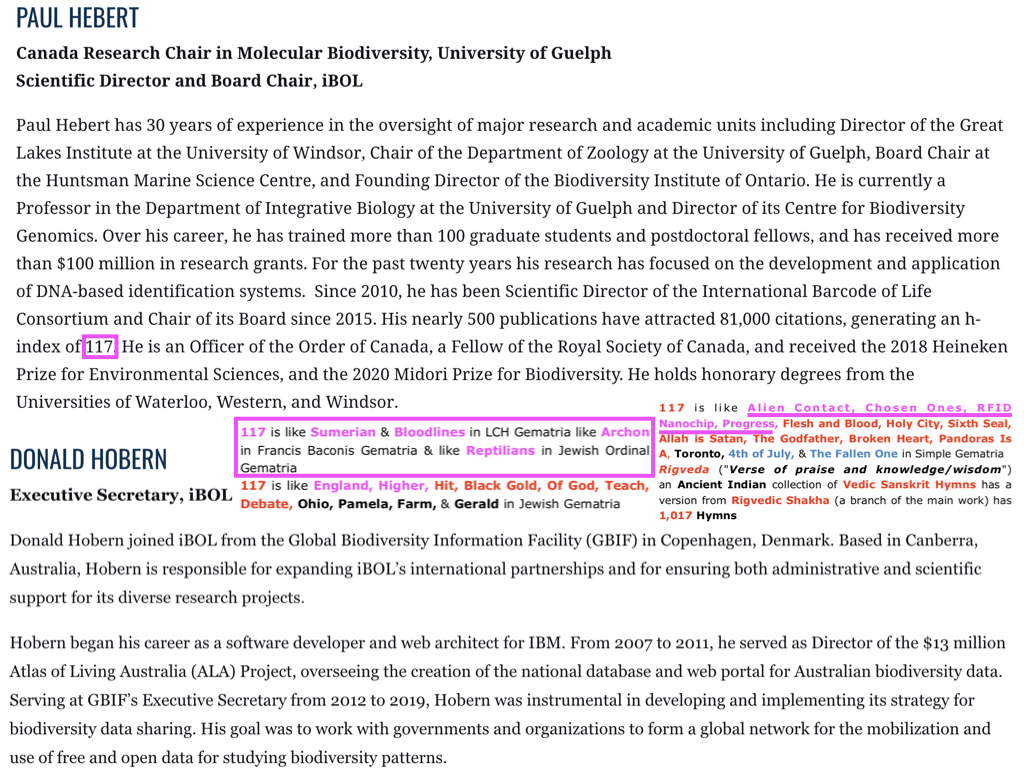
Task: Select the blue phrase '4th of July,'
Action: tap(762, 453)
